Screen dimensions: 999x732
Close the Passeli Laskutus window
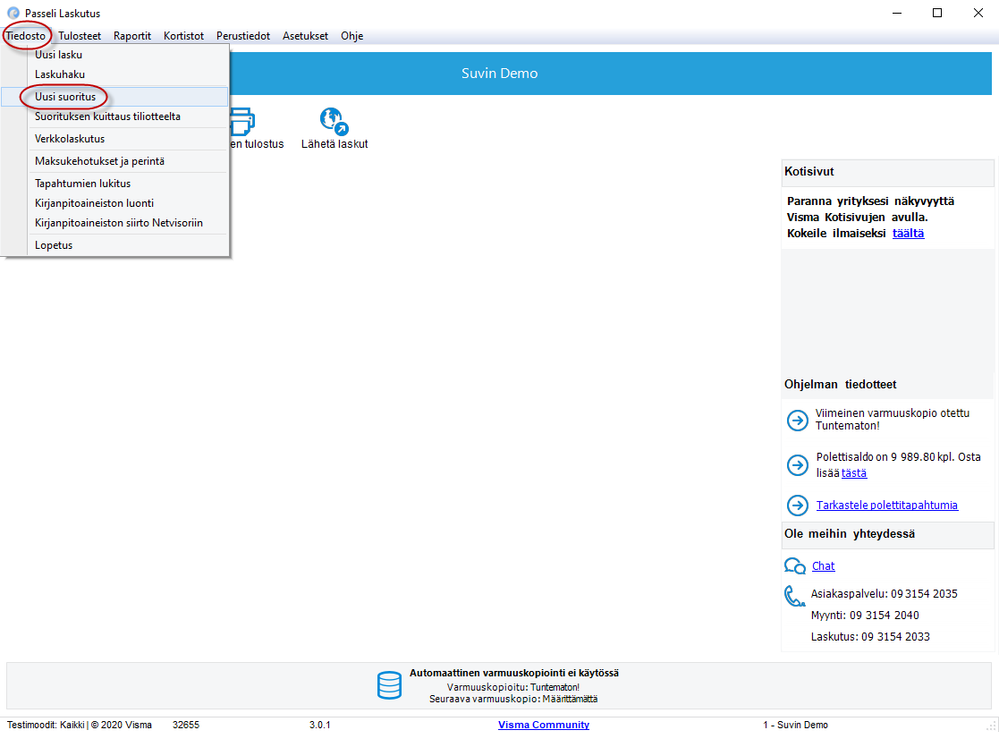978,13
